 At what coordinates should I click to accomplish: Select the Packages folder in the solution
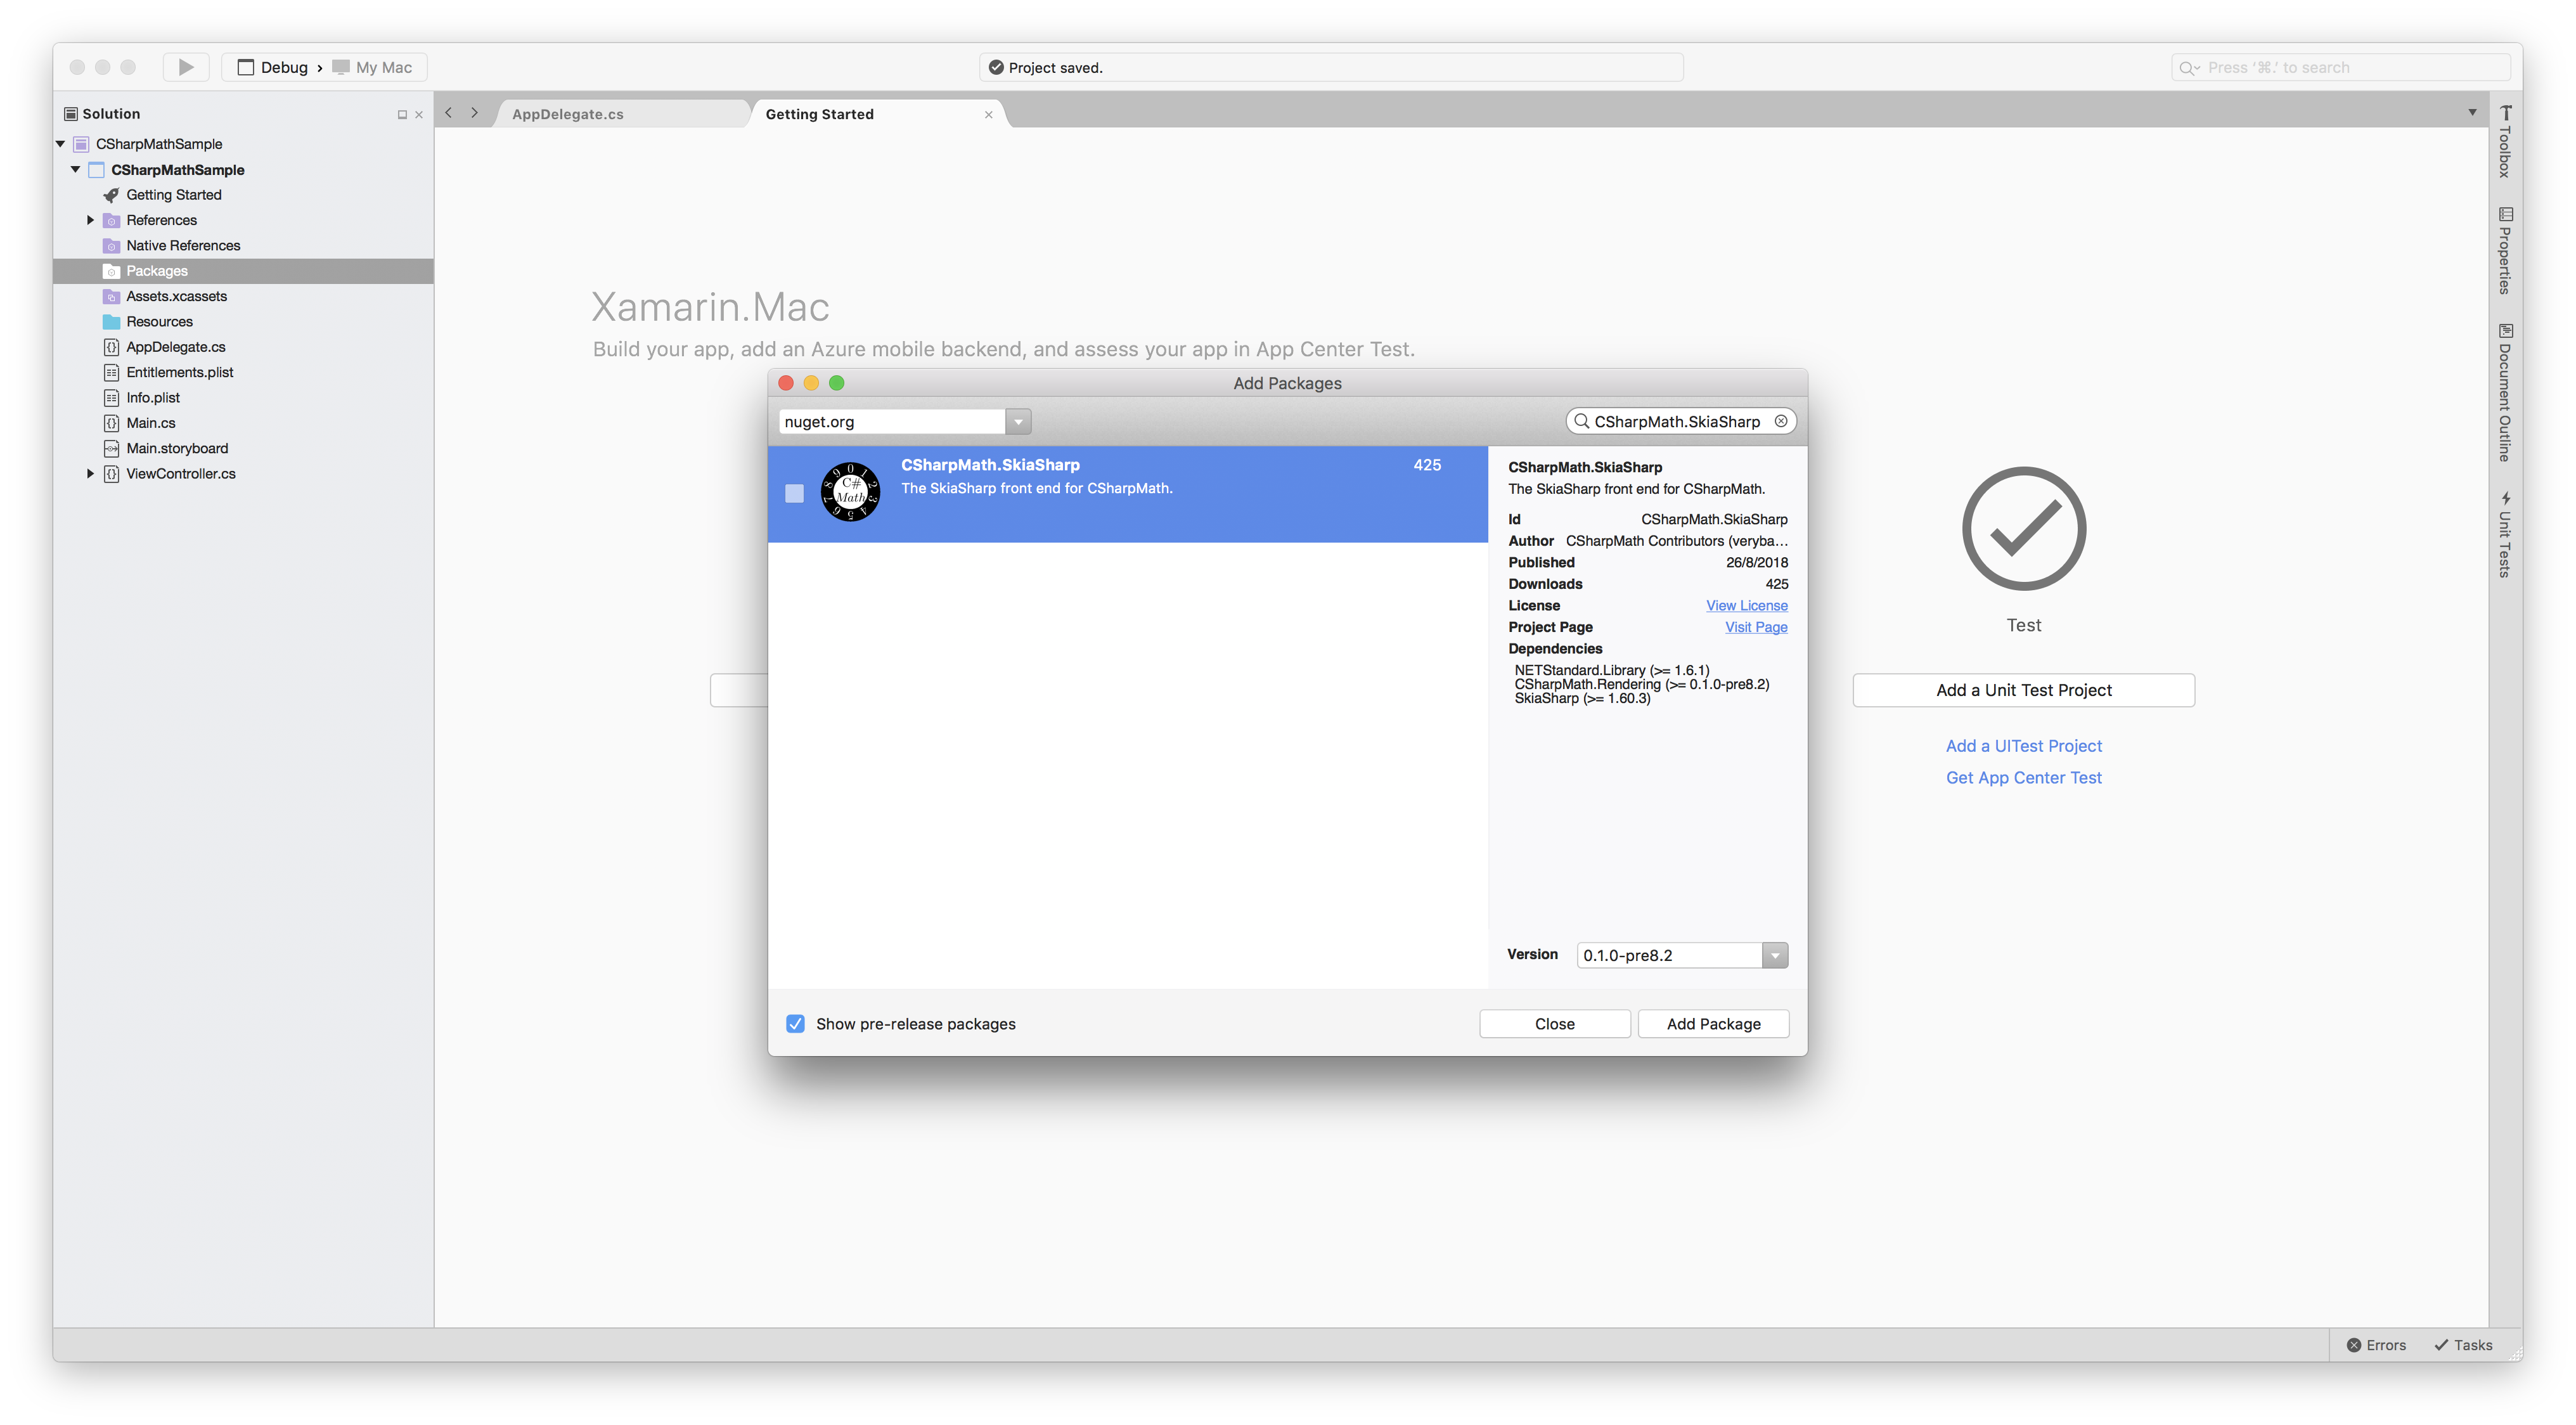click(156, 270)
